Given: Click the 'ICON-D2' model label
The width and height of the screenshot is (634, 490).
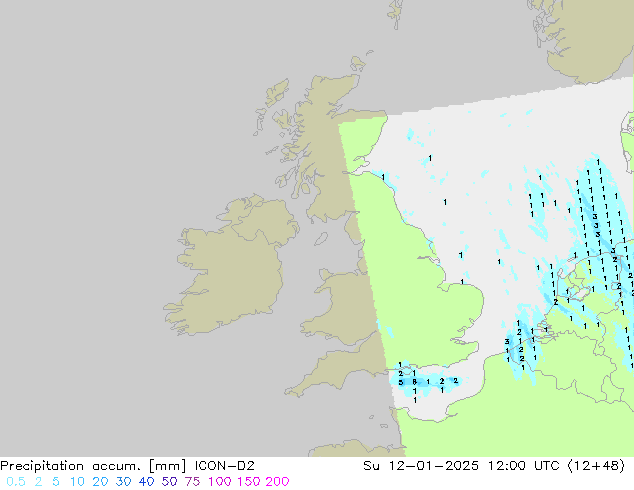Looking at the screenshot, I should pos(224,466).
